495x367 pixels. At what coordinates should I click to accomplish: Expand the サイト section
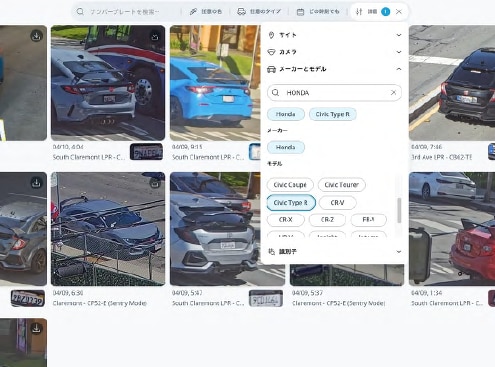click(x=399, y=35)
